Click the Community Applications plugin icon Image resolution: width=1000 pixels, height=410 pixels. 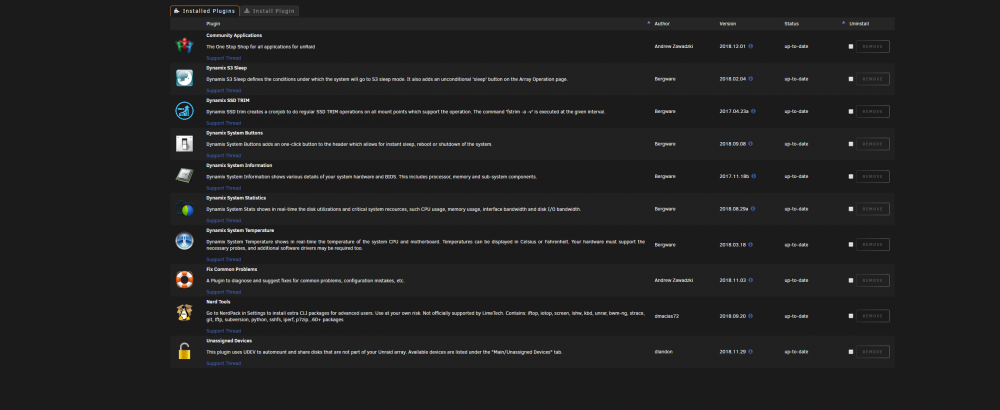coord(184,46)
